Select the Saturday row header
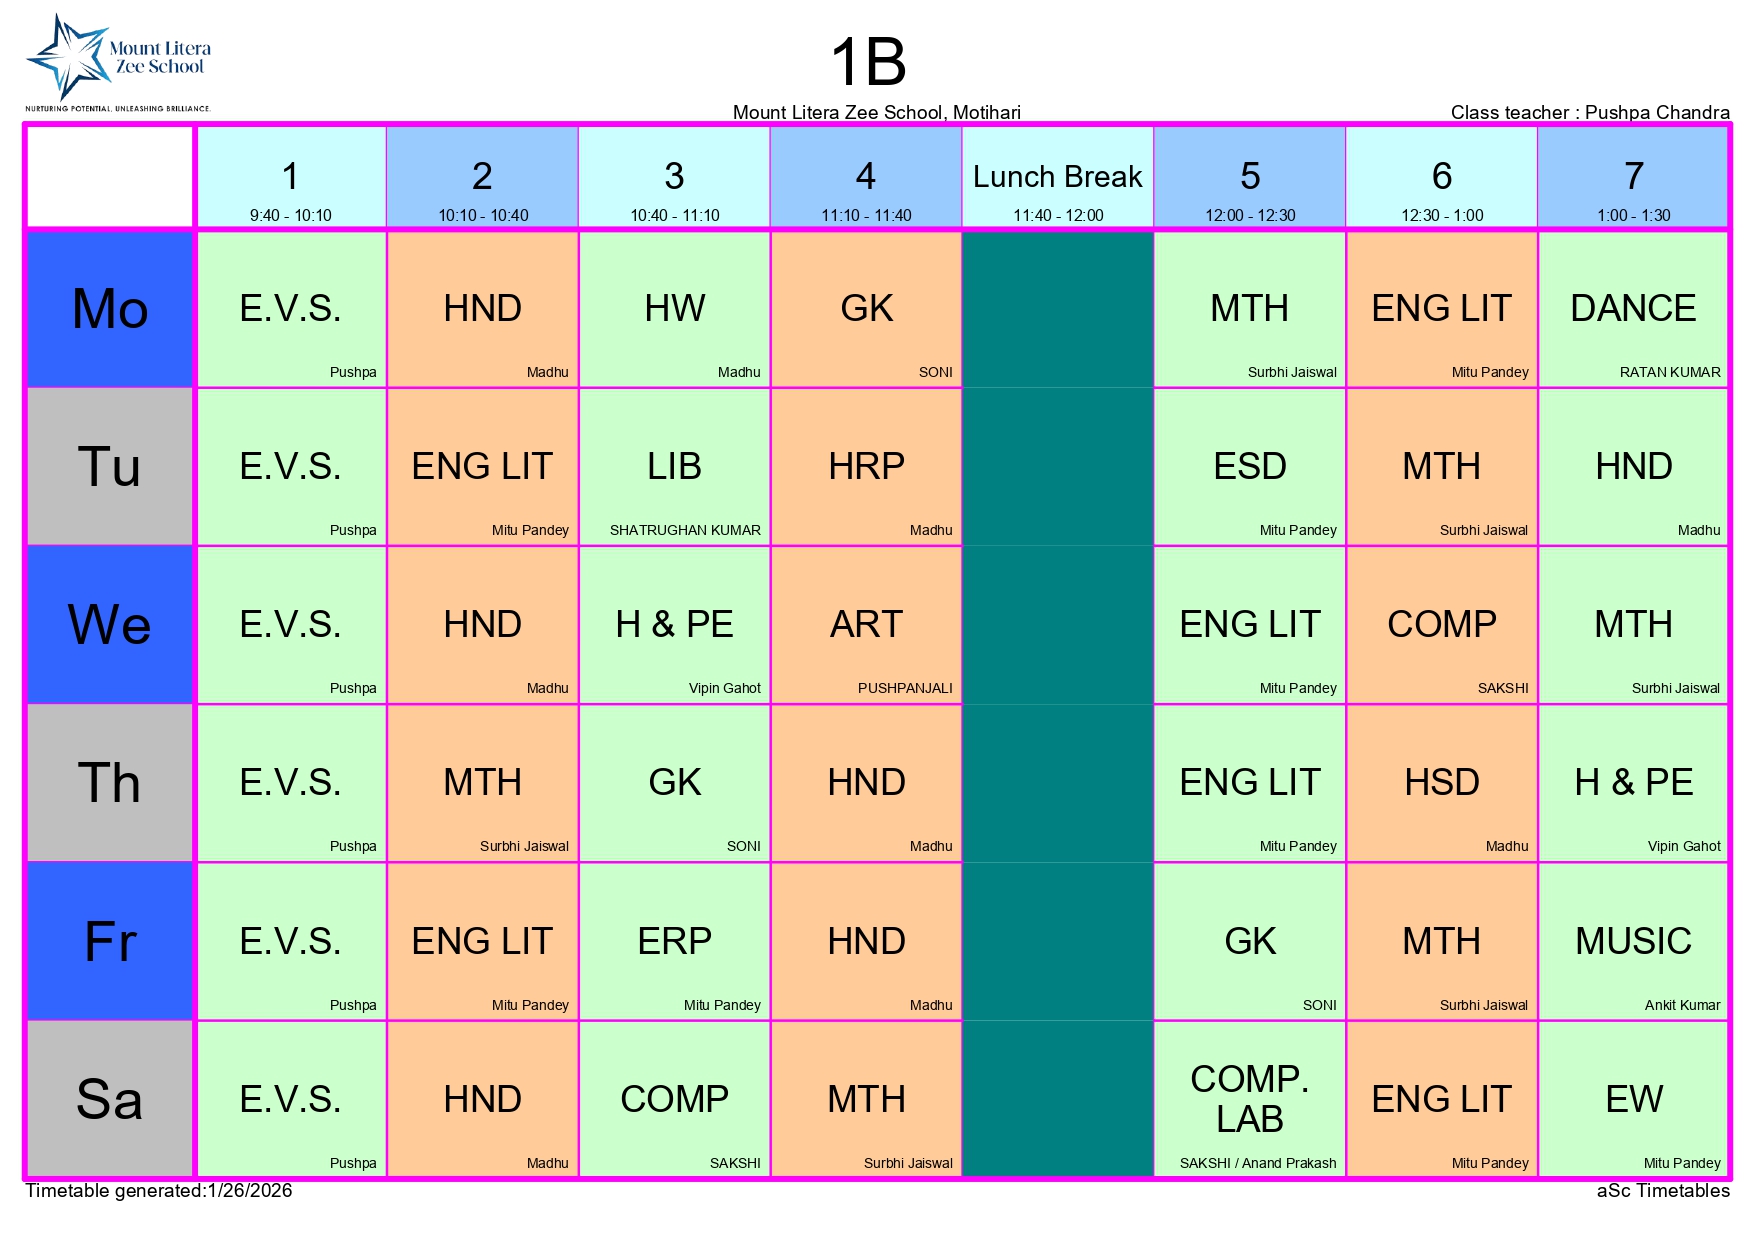 click(x=110, y=1099)
